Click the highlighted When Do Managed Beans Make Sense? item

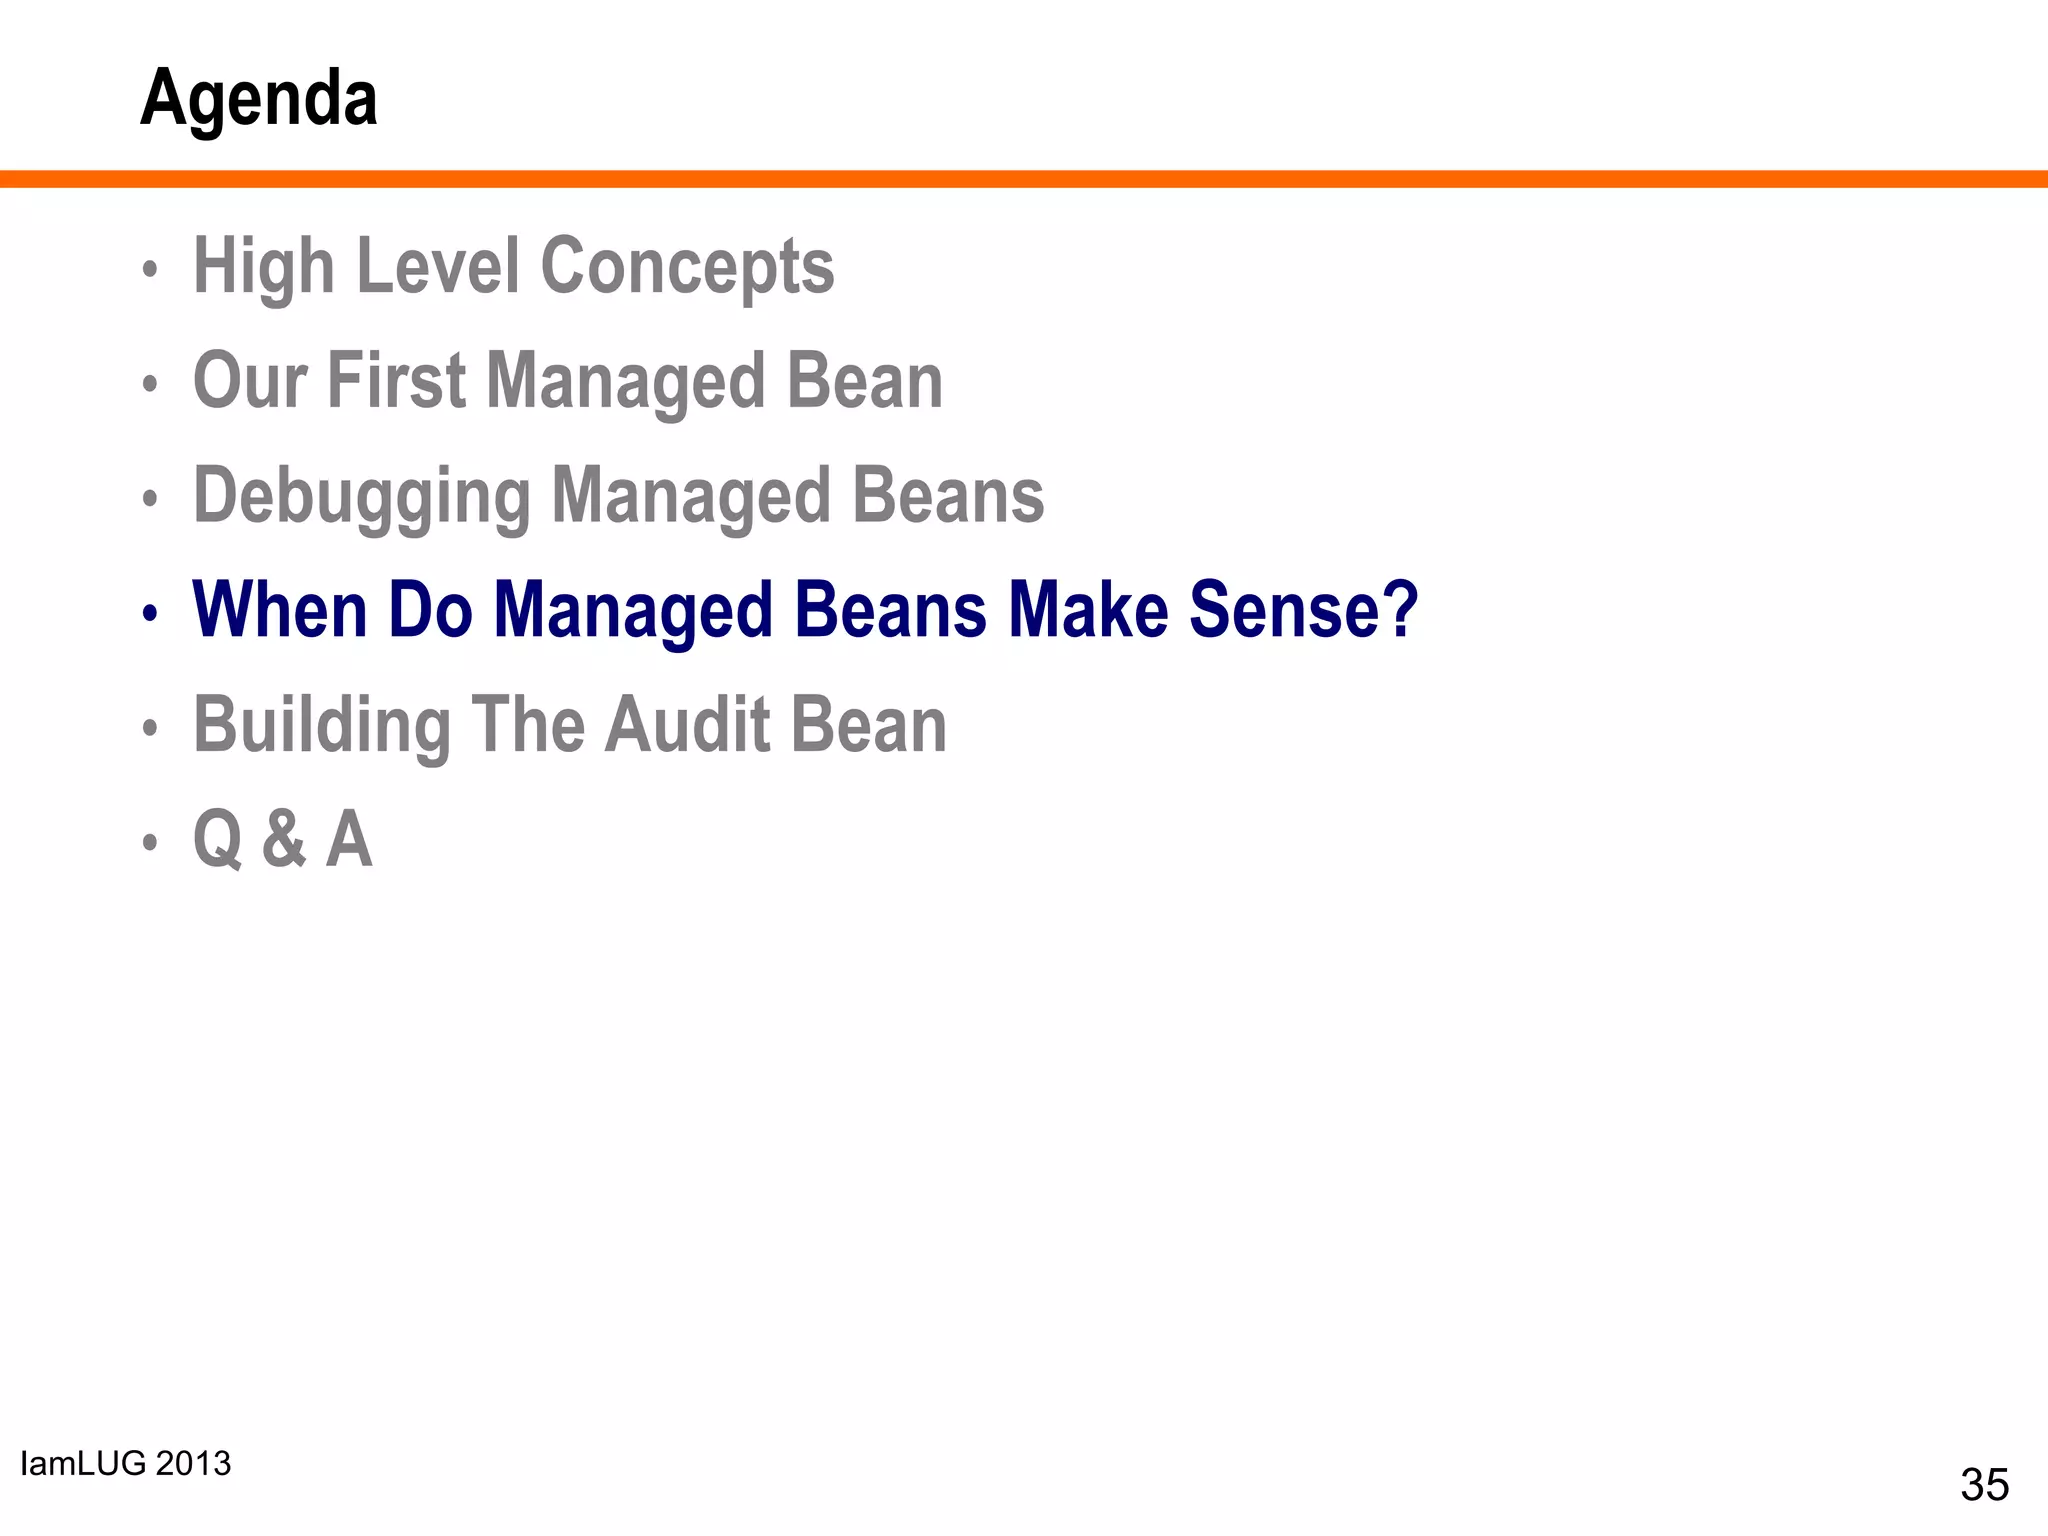click(x=805, y=610)
